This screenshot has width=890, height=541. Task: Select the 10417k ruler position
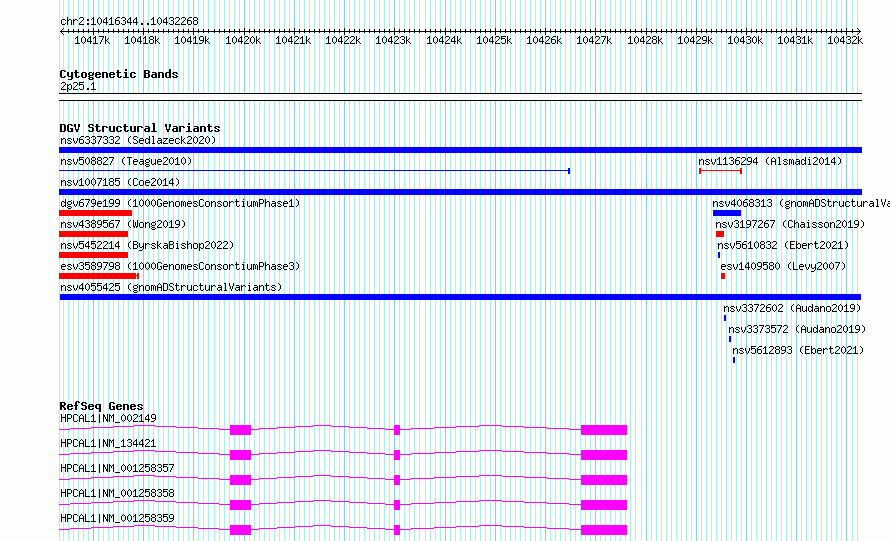(92, 40)
